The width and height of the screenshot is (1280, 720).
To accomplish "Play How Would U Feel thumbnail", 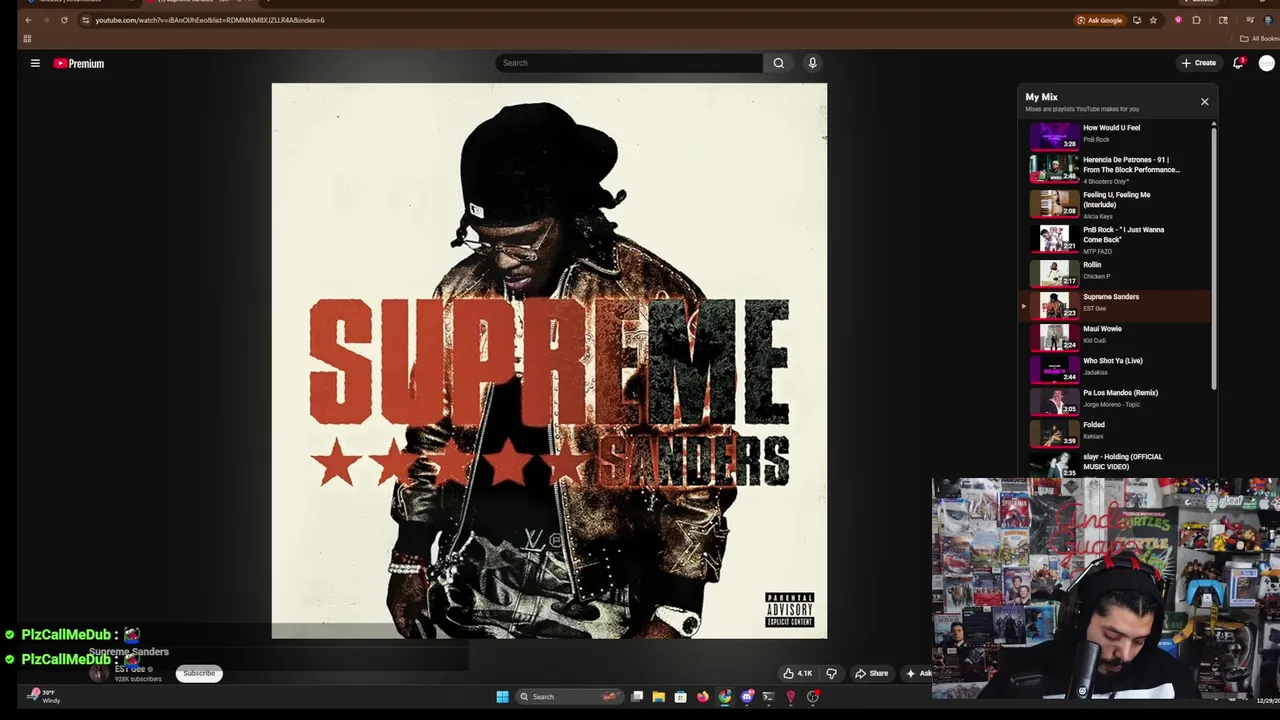I will point(1054,135).
